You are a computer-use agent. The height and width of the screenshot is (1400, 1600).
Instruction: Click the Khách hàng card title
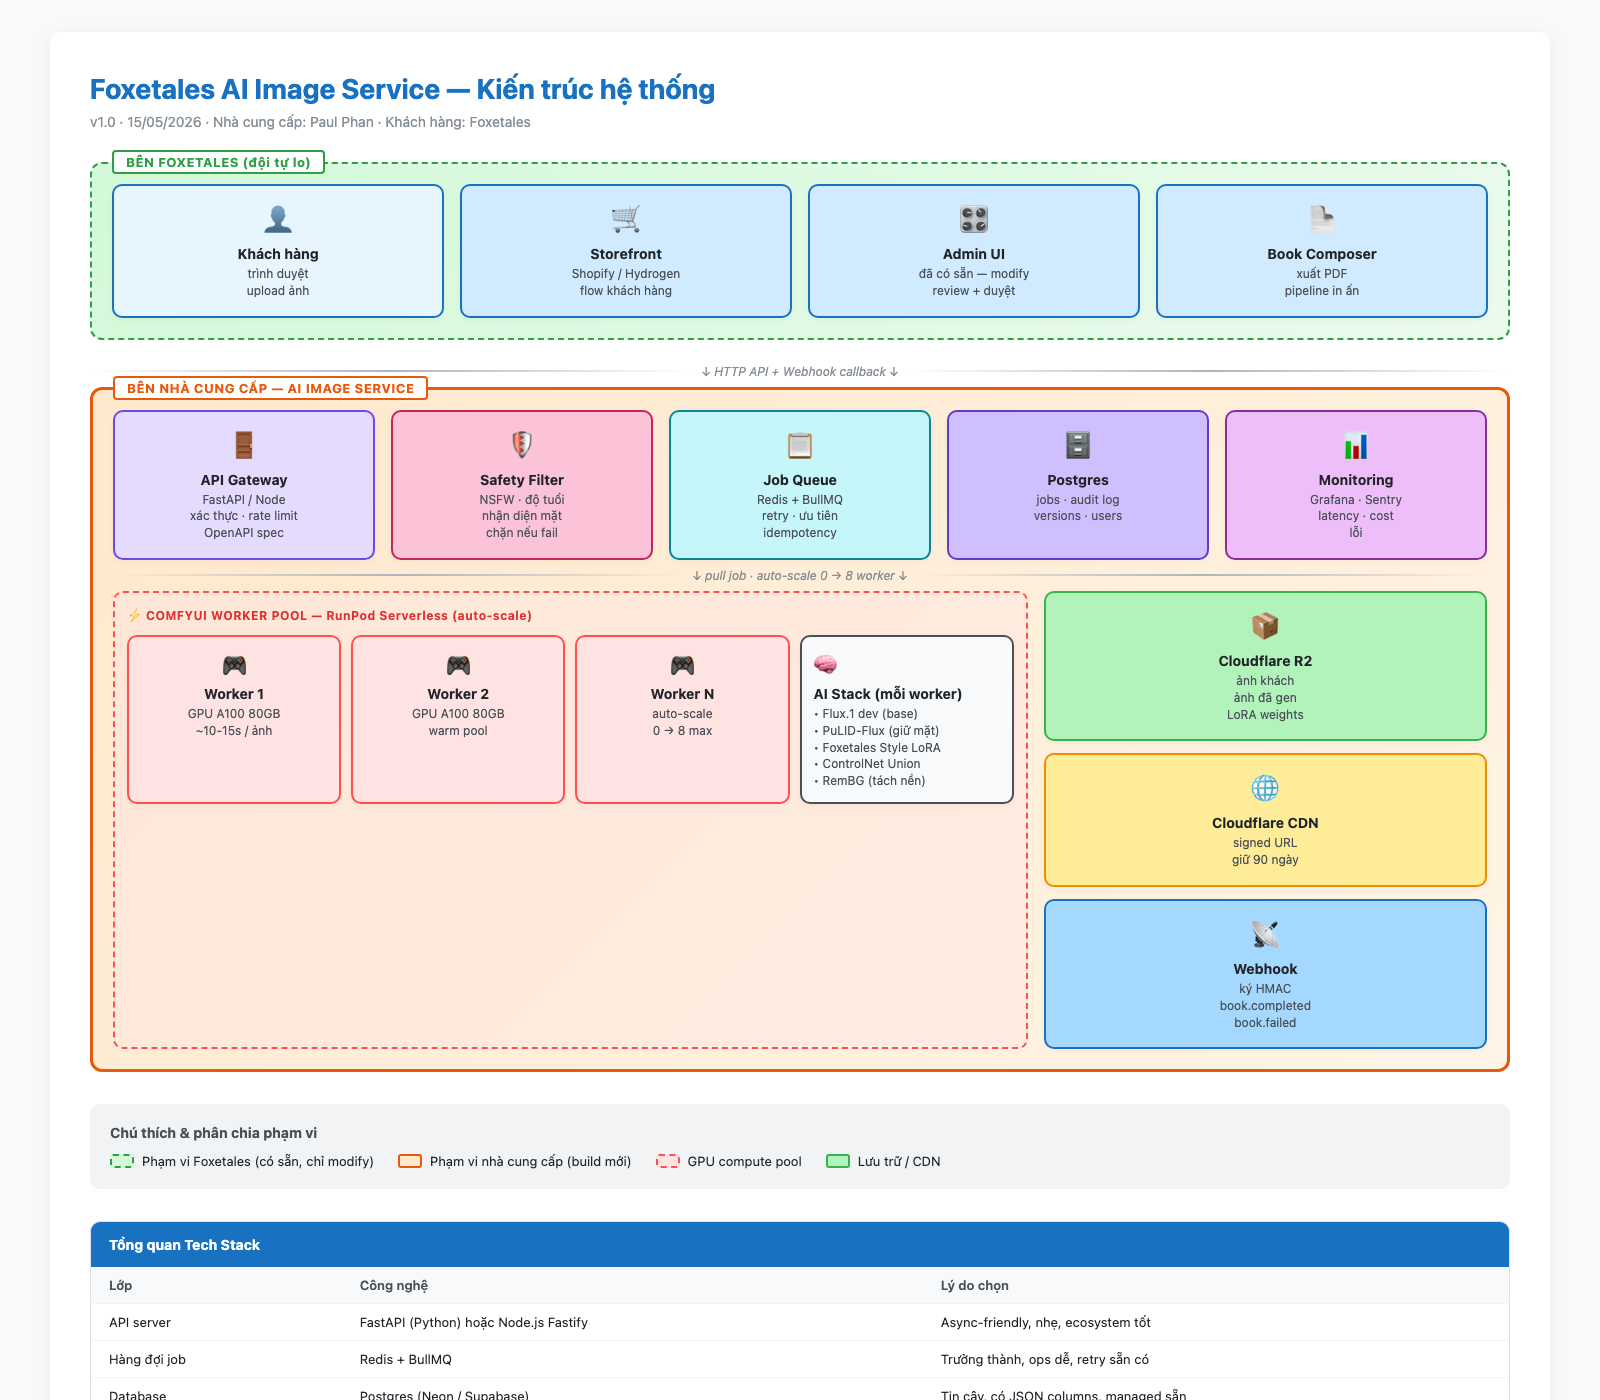coord(278,254)
